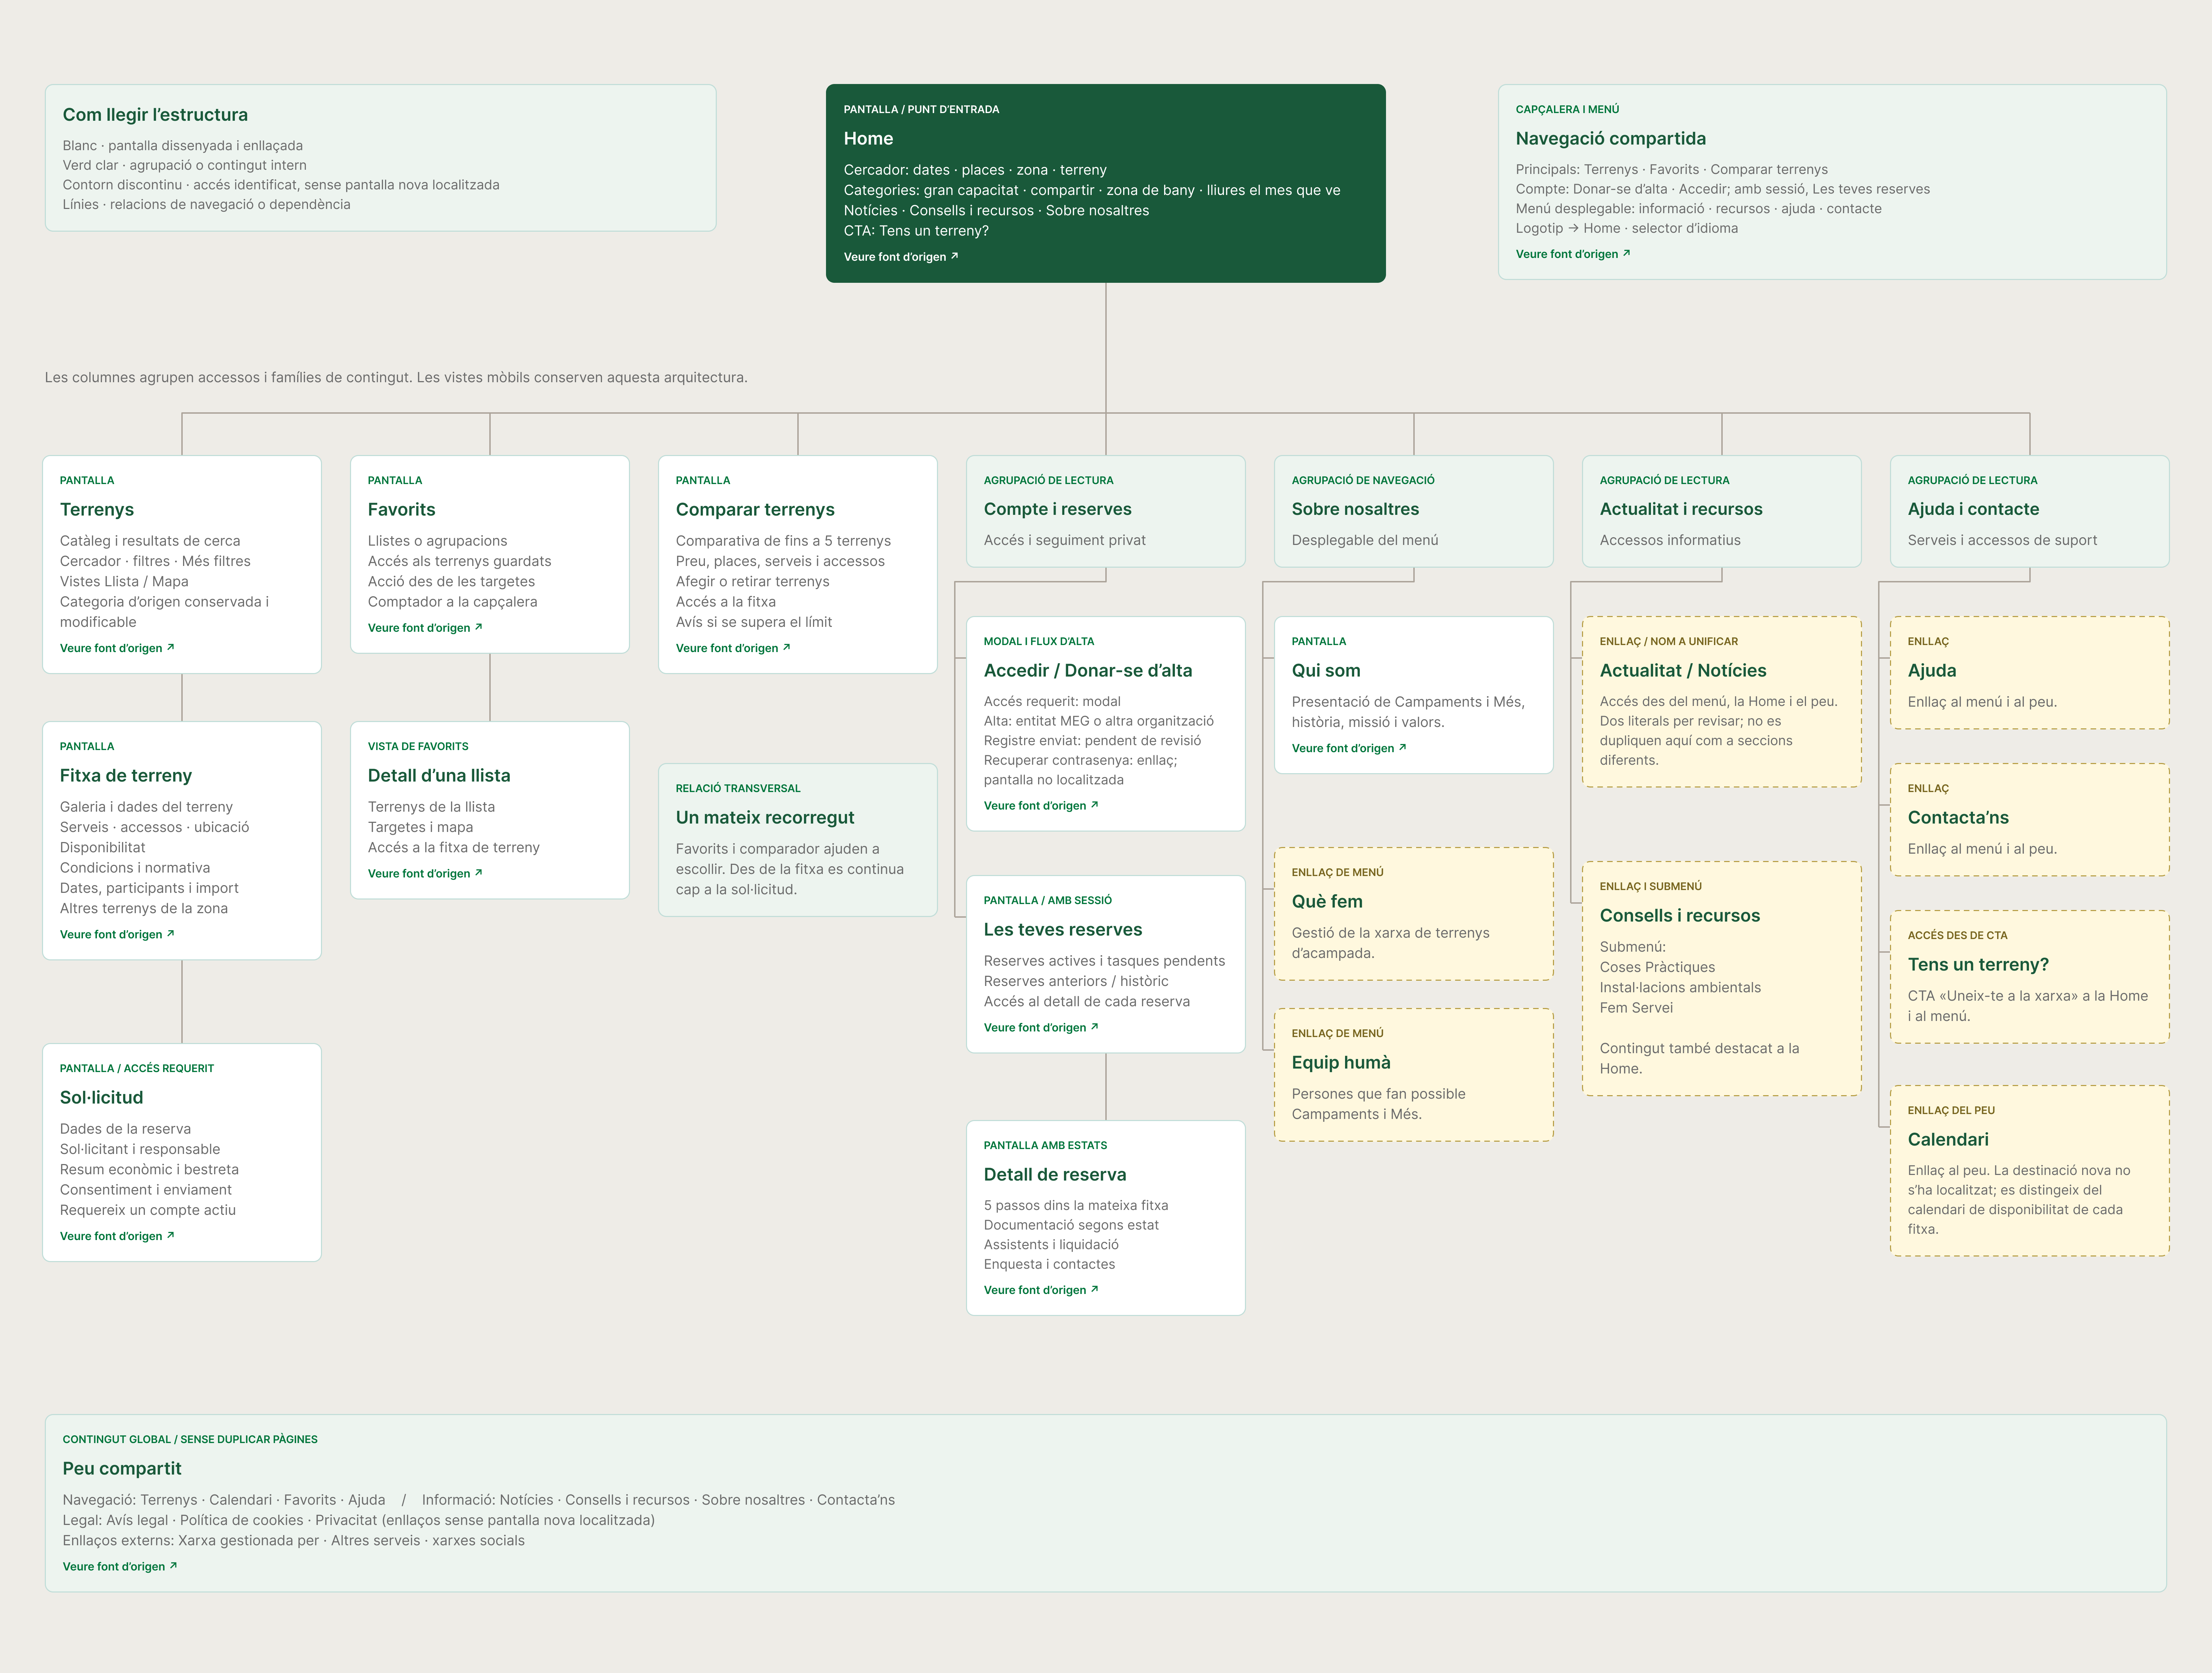This screenshot has height=1673, width=2212.
Task: Select the 'Ajuda i contacte' heading
Action: click(x=1973, y=509)
